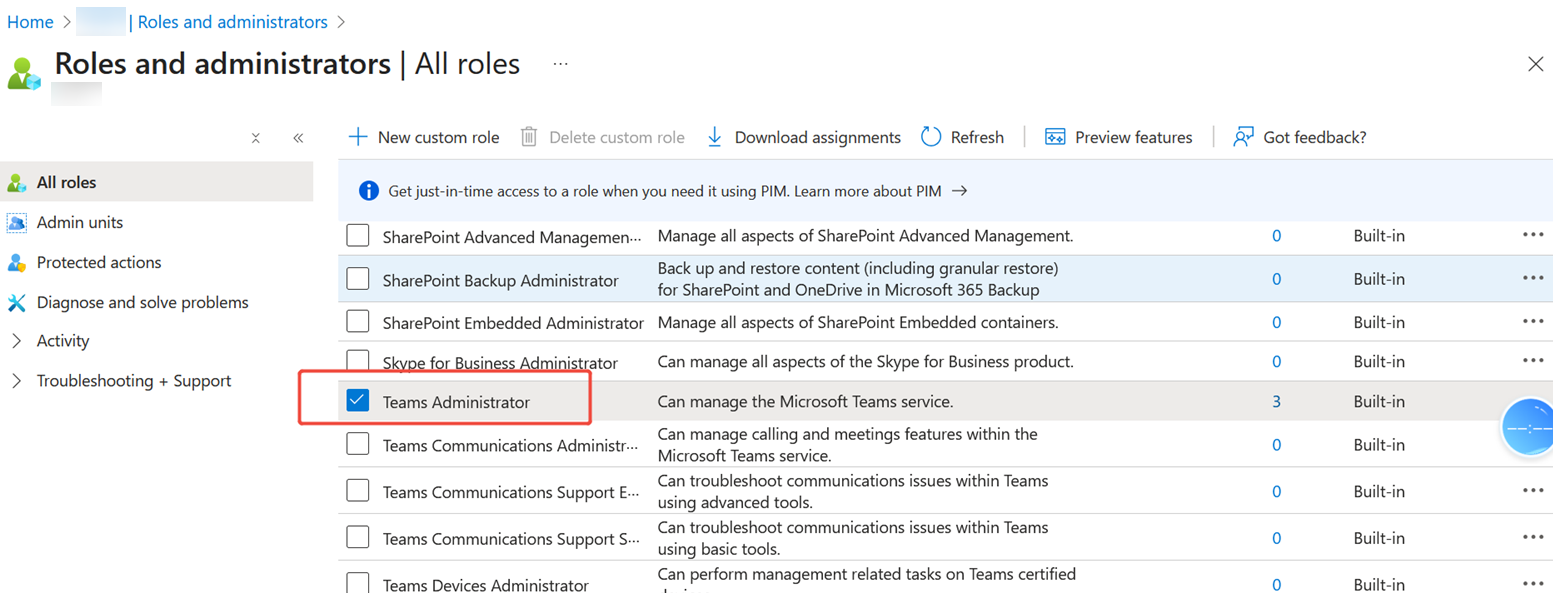Check the SharePoint Backup Administrator checkbox
This screenshot has height=601, width=1553.
click(x=357, y=279)
